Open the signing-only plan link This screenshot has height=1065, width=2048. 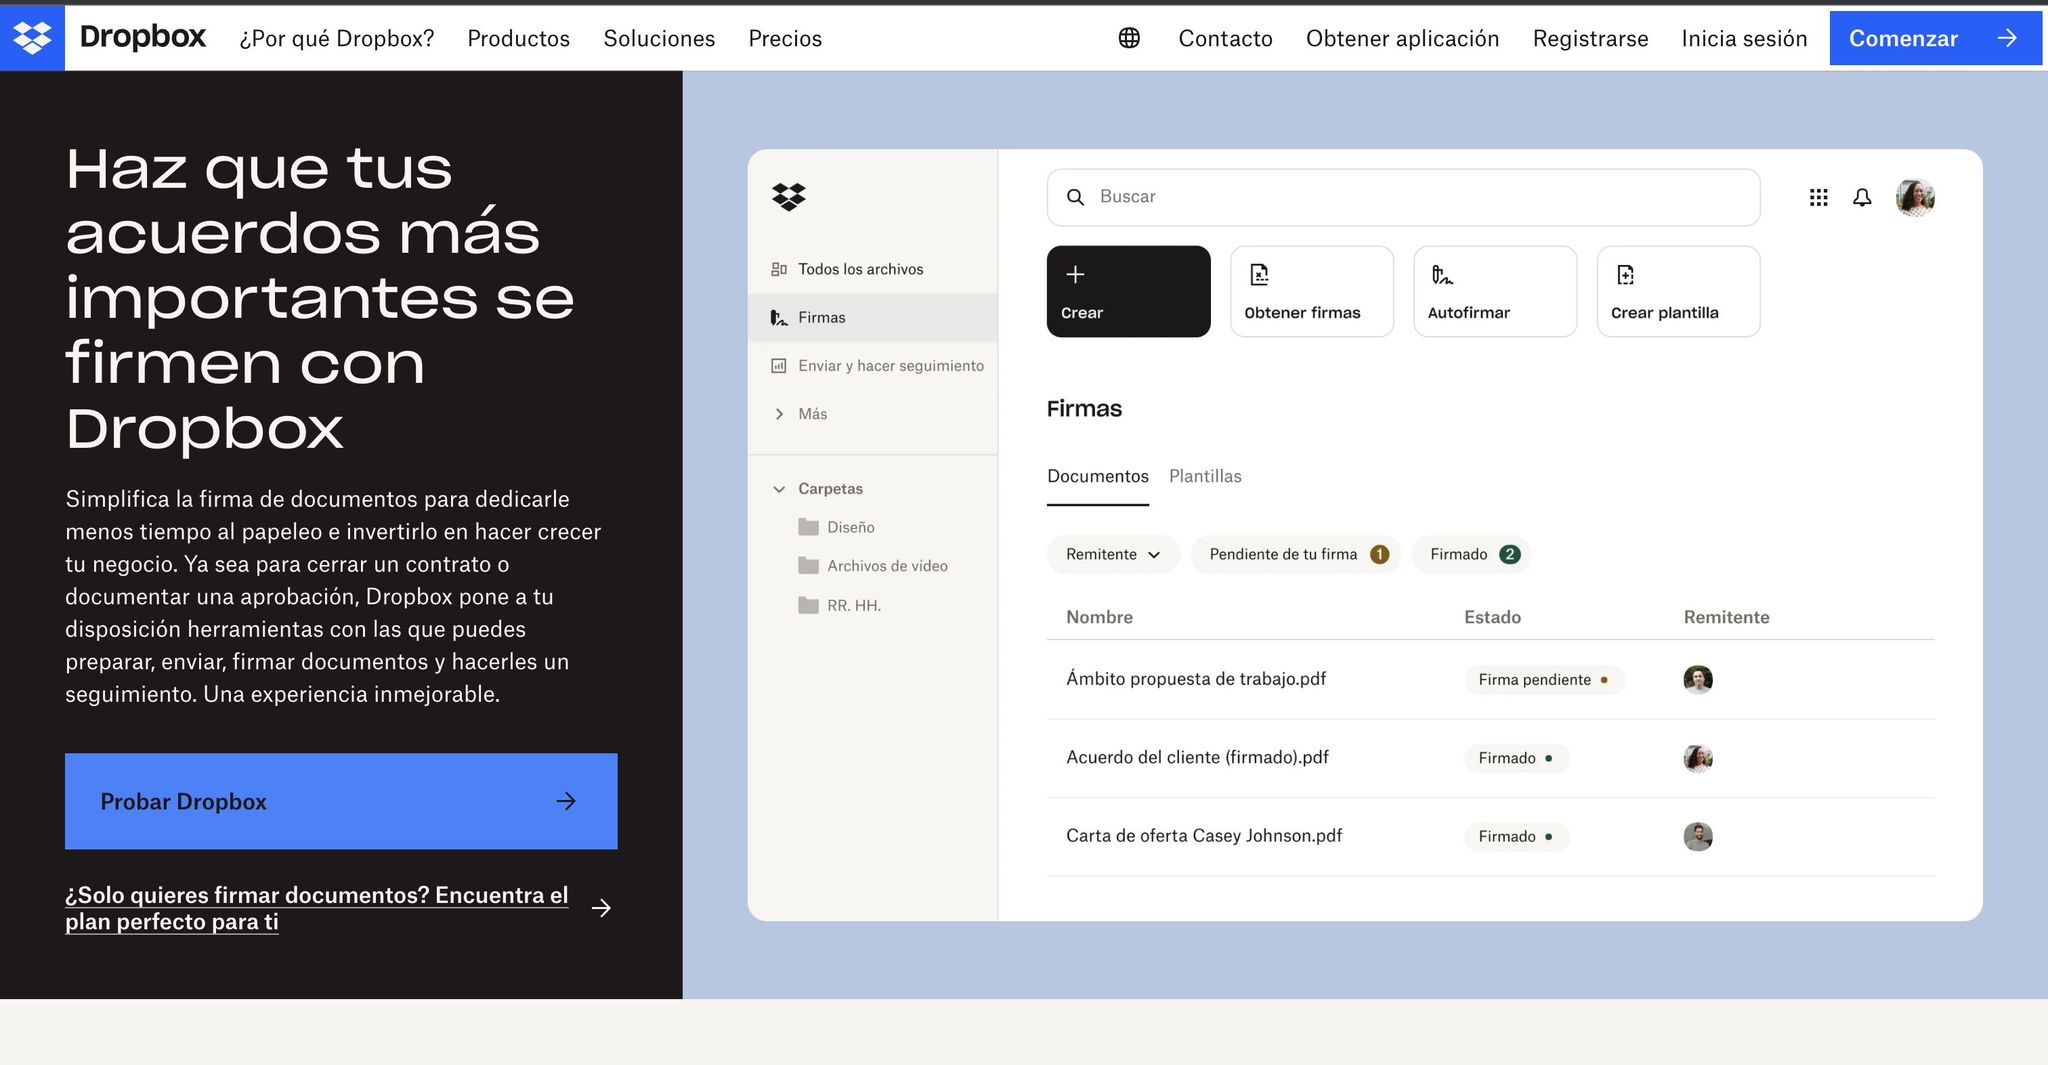pyautogui.click(x=316, y=908)
